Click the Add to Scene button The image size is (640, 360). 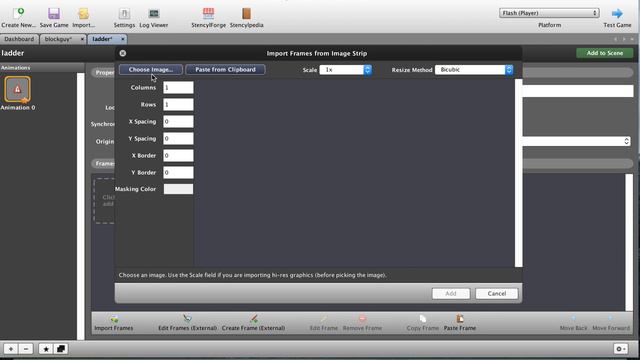coord(604,53)
